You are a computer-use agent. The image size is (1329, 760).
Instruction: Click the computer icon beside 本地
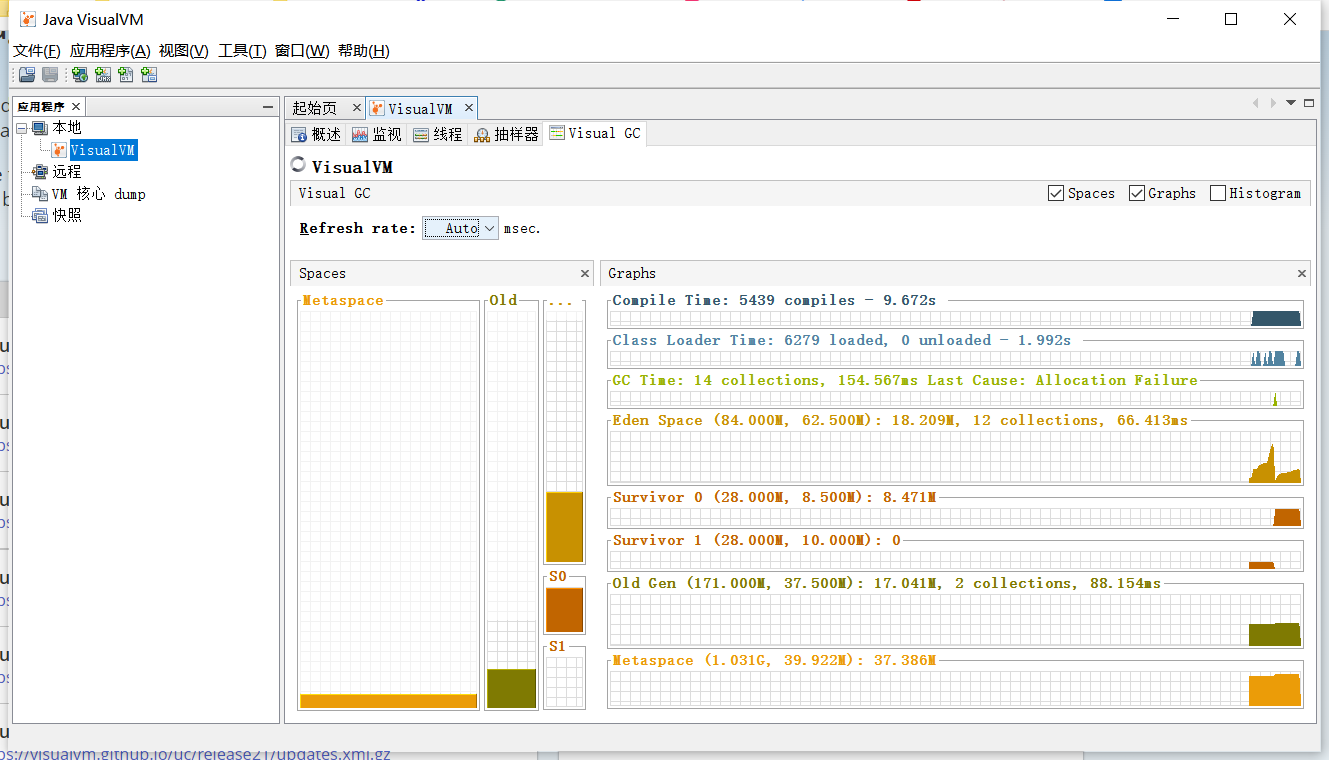40,128
